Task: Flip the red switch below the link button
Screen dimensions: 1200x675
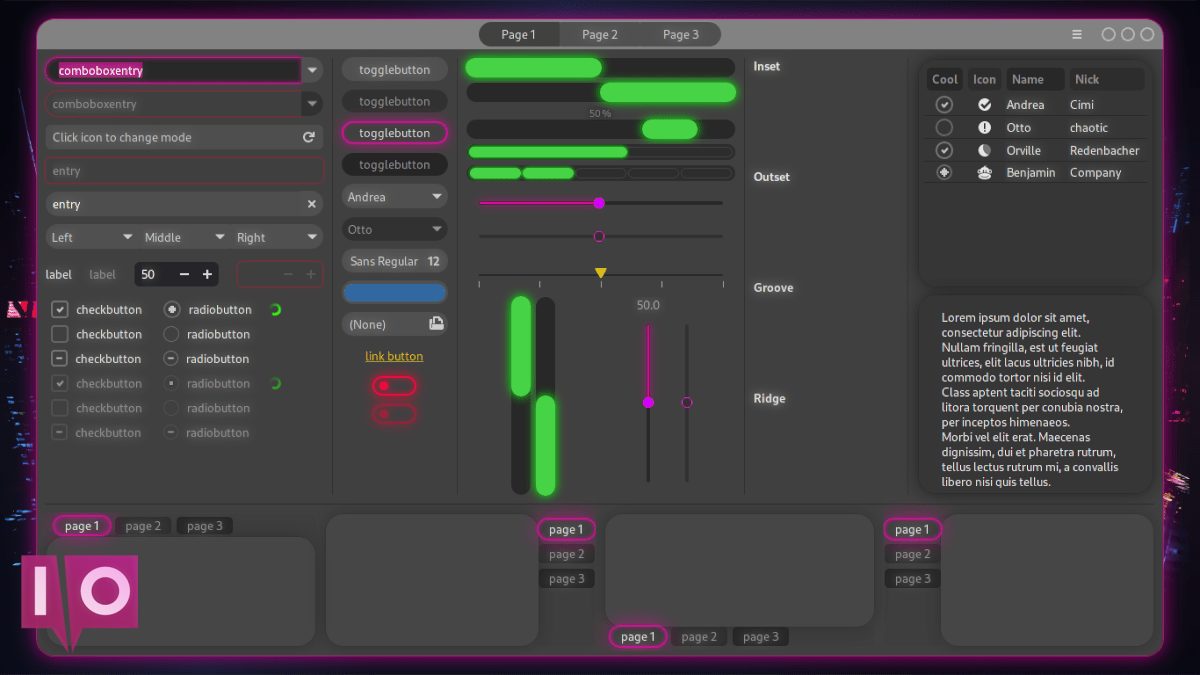Action: 394,386
